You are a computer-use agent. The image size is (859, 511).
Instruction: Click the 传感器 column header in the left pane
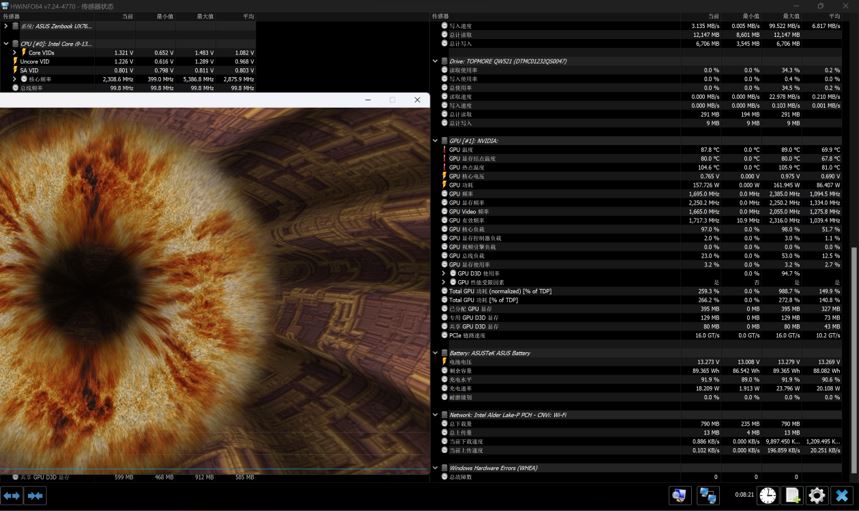tap(12, 16)
